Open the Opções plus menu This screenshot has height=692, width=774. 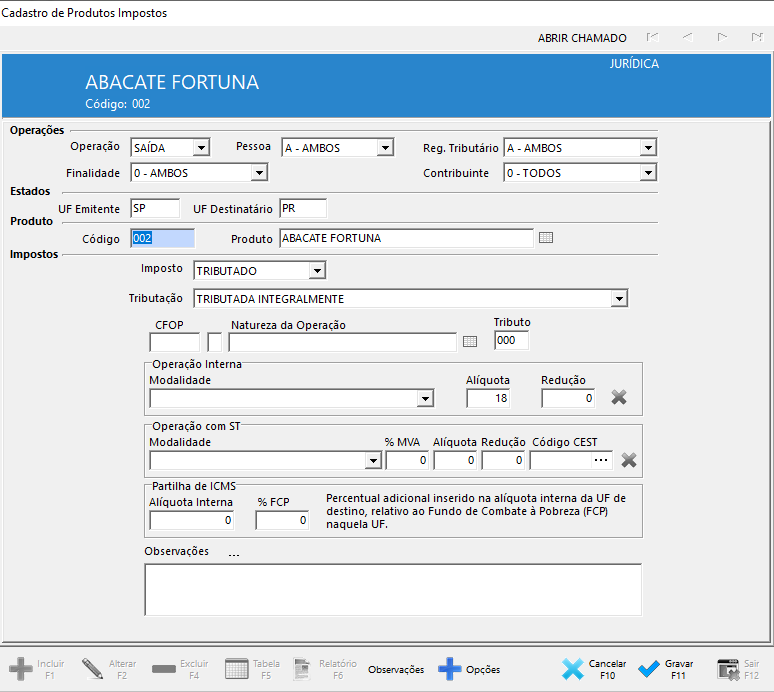coord(469,669)
